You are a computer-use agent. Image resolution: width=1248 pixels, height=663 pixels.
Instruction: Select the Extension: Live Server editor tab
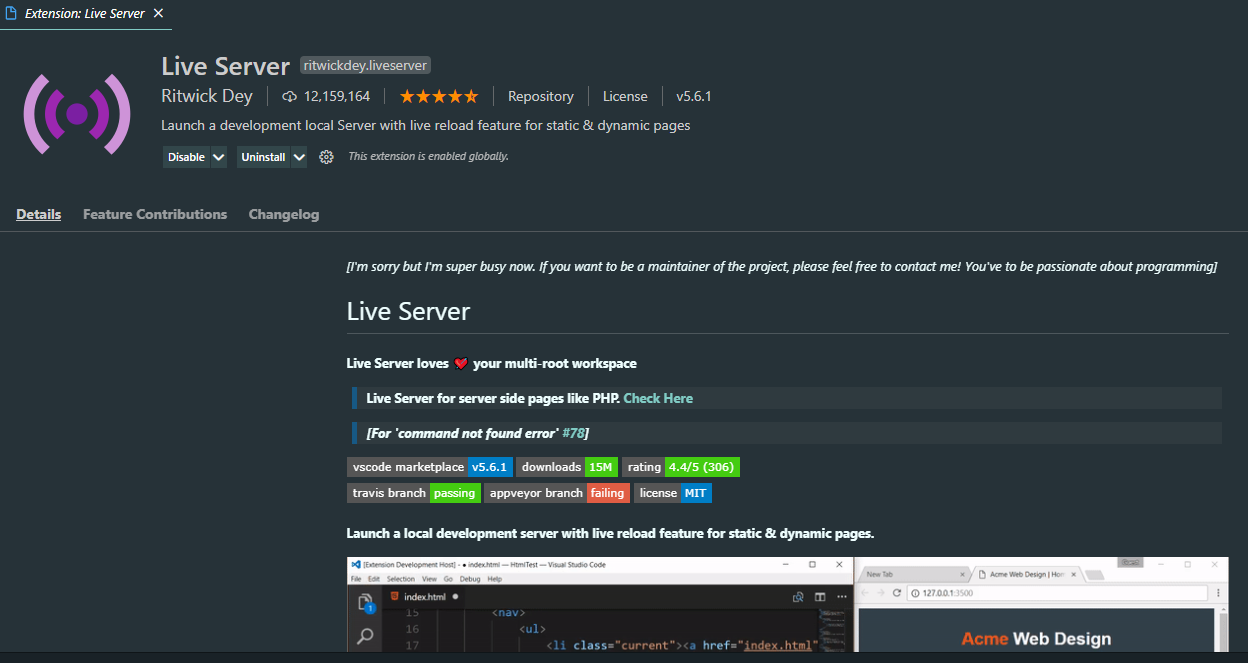(x=84, y=14)
